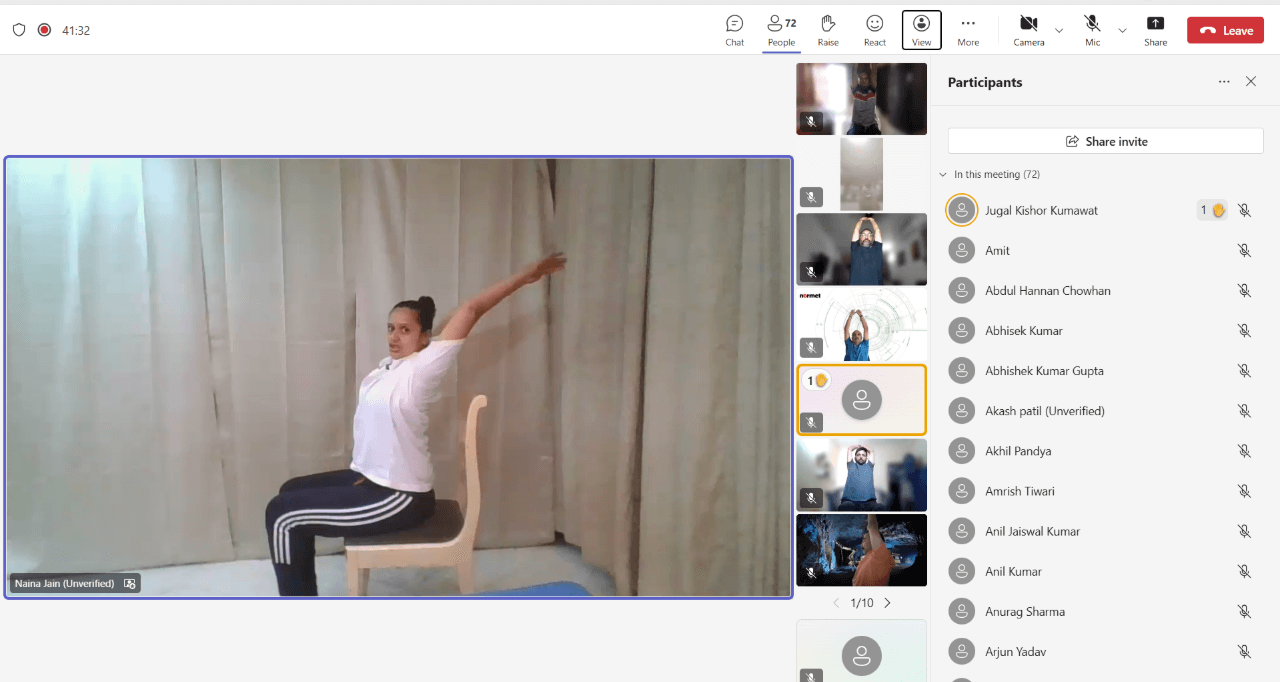1280x682 pixels.
Task: Expand the Mic options dropdown arrow
Action: (x=1122, y=31)
